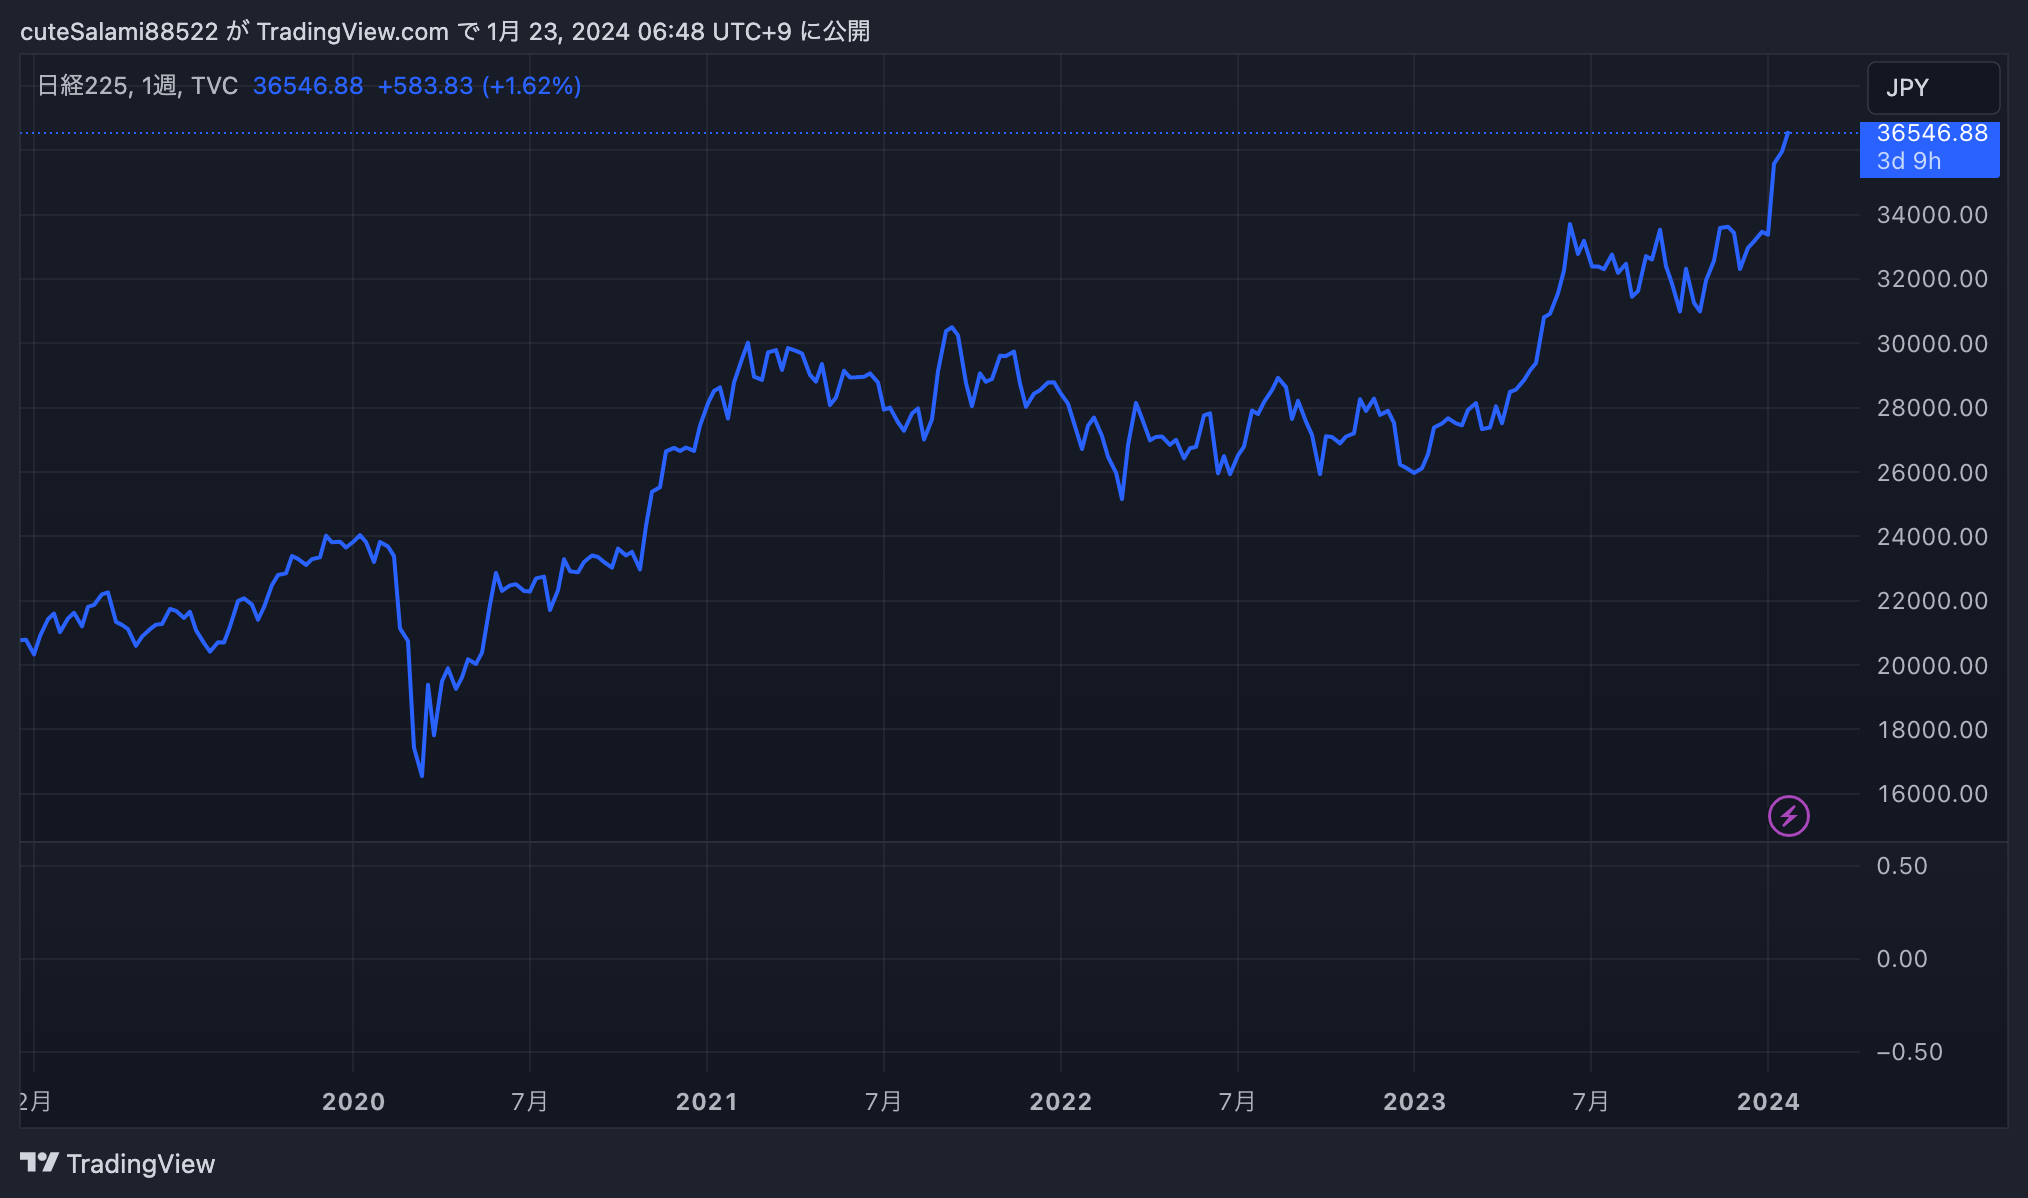Click the 20000.00 price axis label
This screenshot has width=2028, height=1198.
click(1932, 666)
